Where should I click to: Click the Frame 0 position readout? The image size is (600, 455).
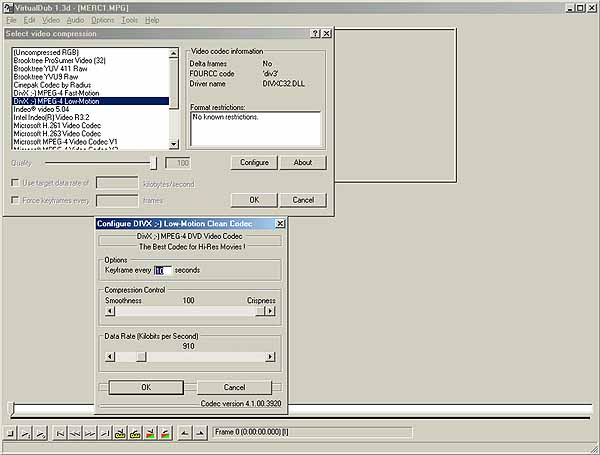pyautogui.click(x=312, y=432)
